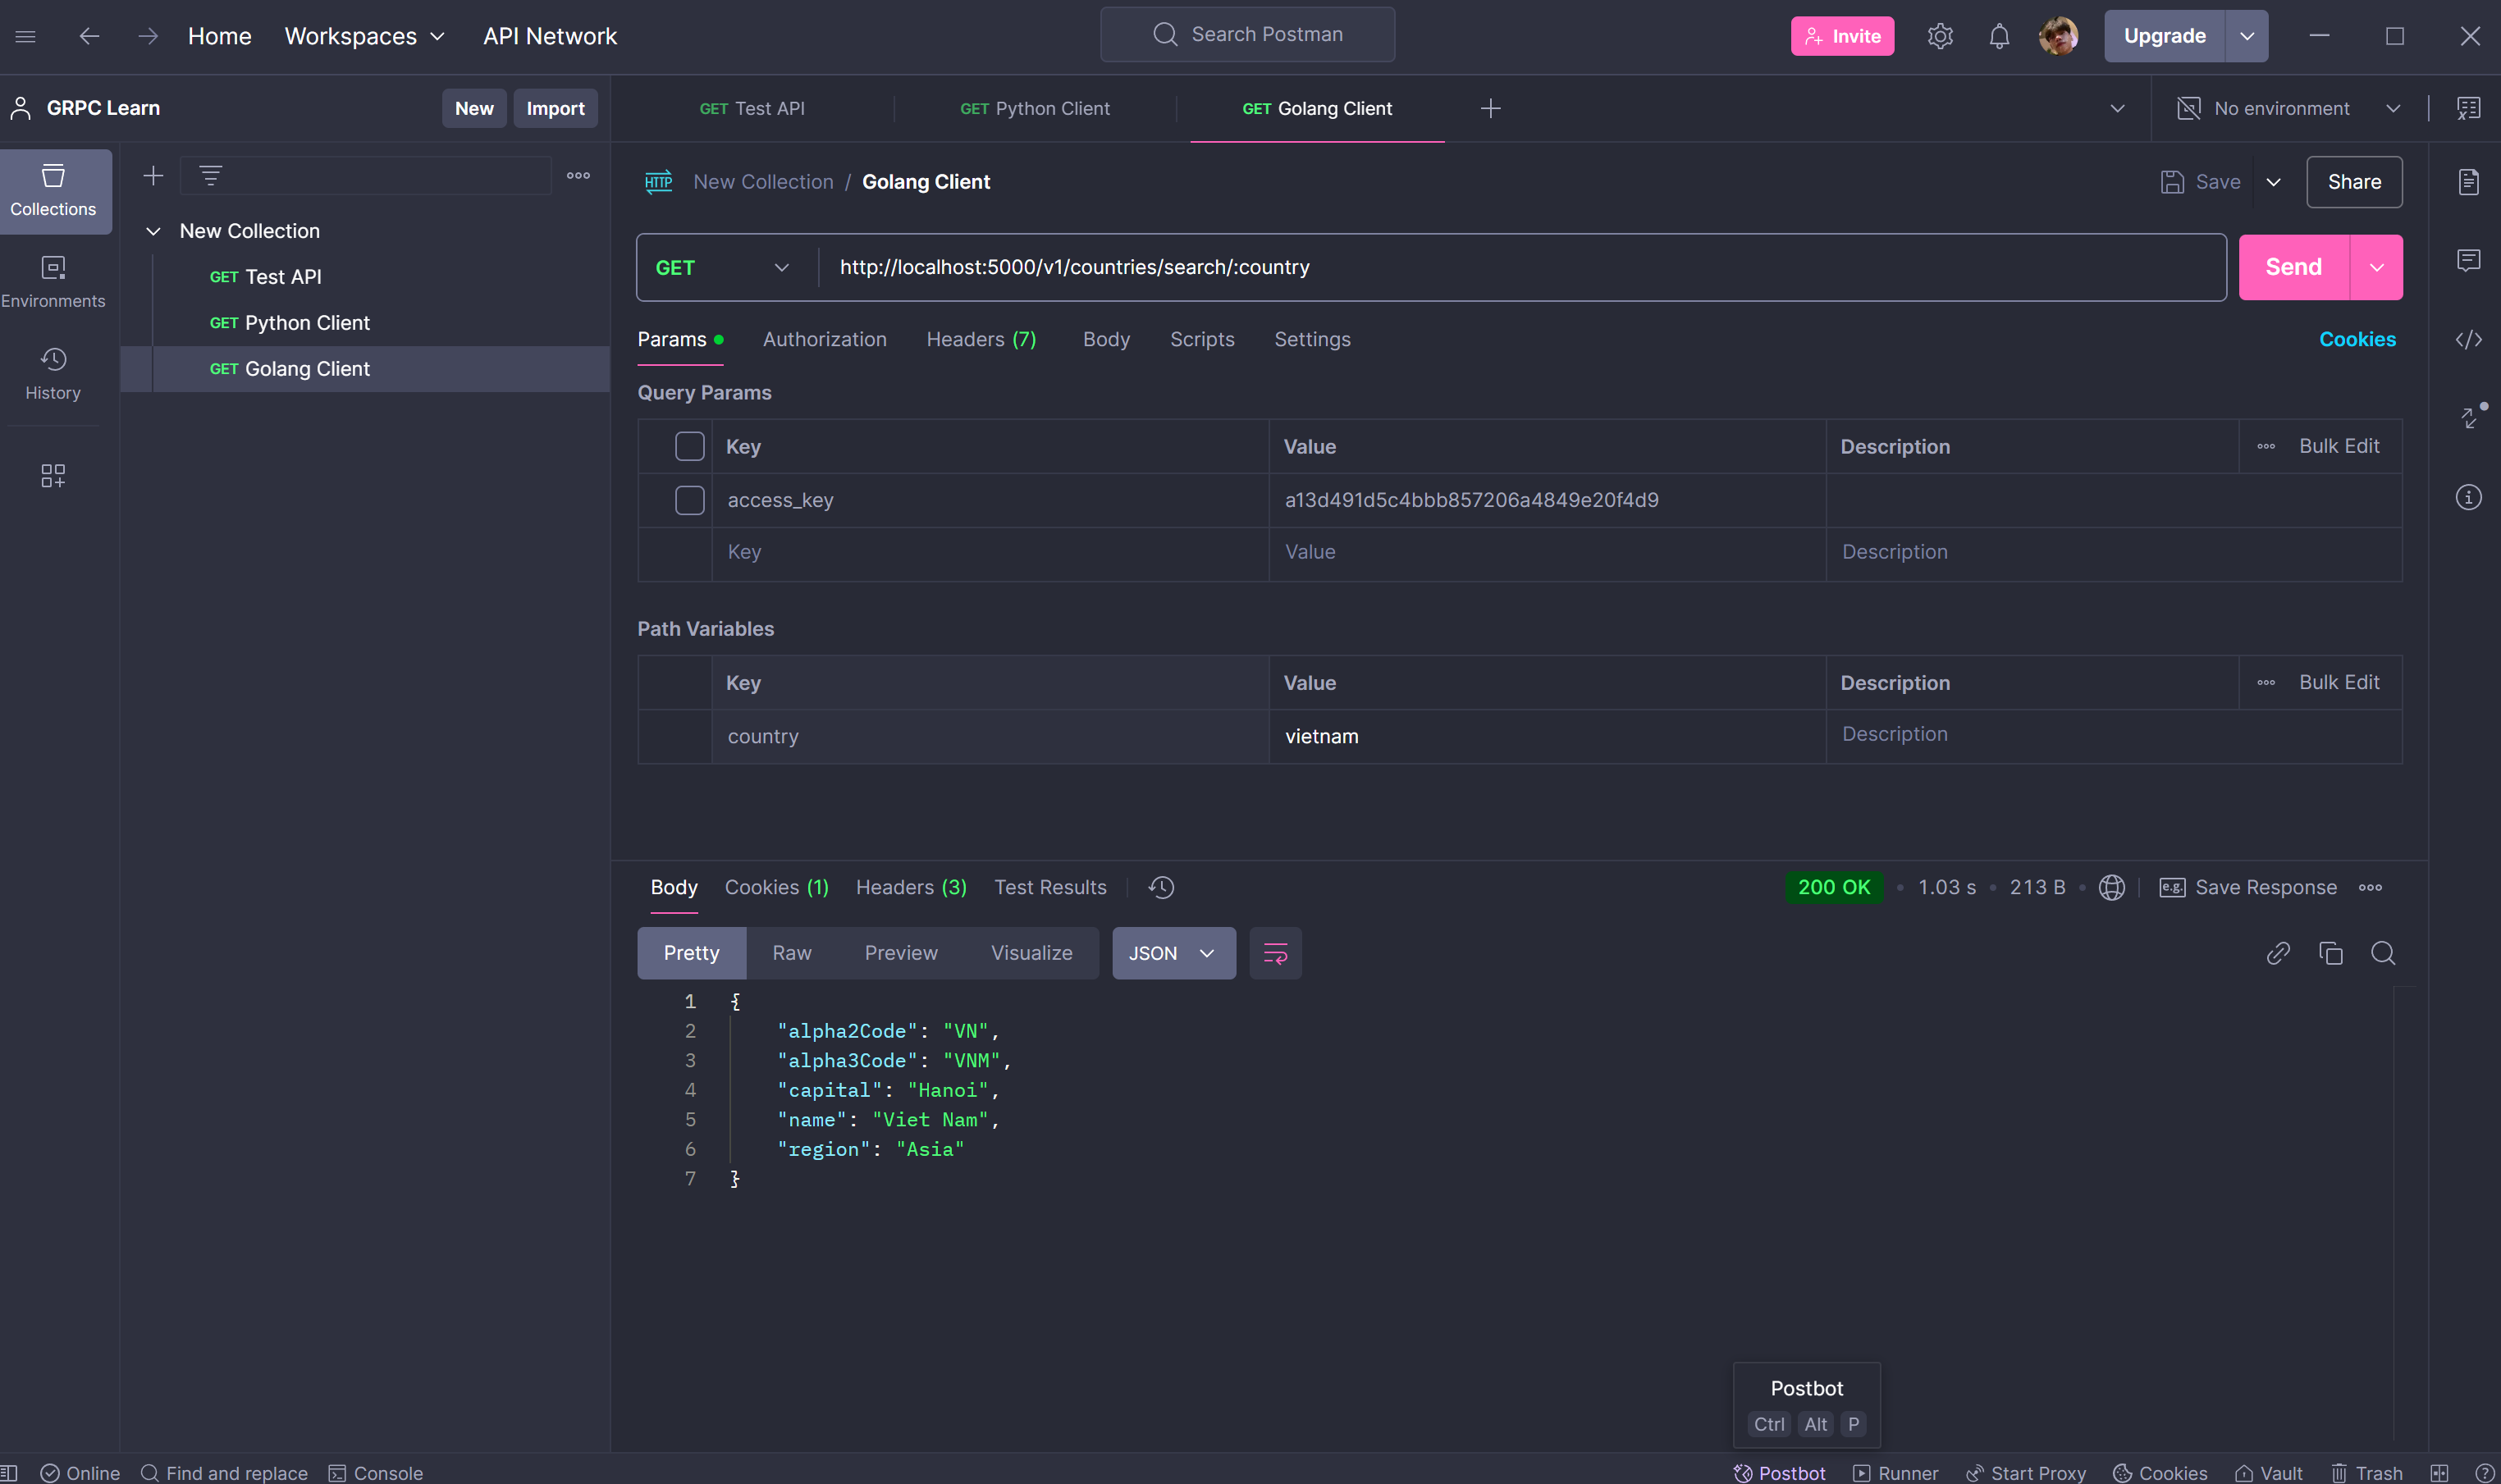Open tabs overflow chevron
This screenshot has height=1484, width=2501.
2117,108
